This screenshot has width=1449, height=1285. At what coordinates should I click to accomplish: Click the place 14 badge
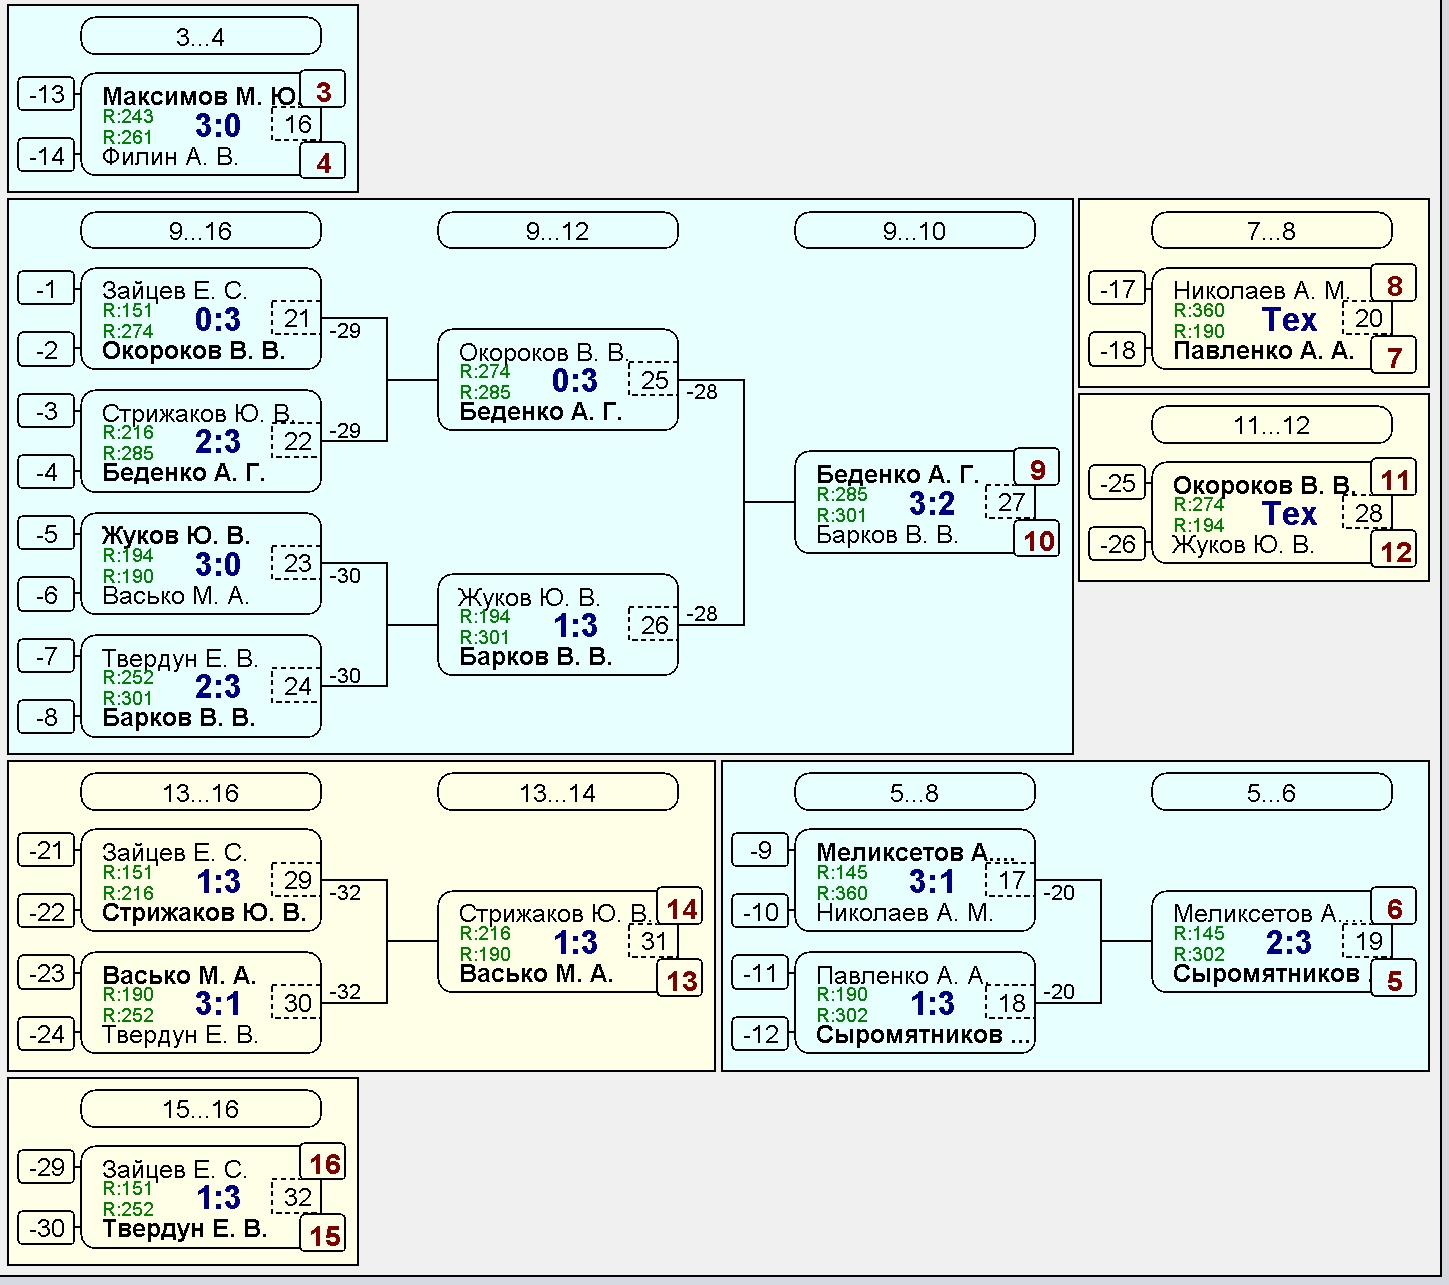[x=680, y=908]
